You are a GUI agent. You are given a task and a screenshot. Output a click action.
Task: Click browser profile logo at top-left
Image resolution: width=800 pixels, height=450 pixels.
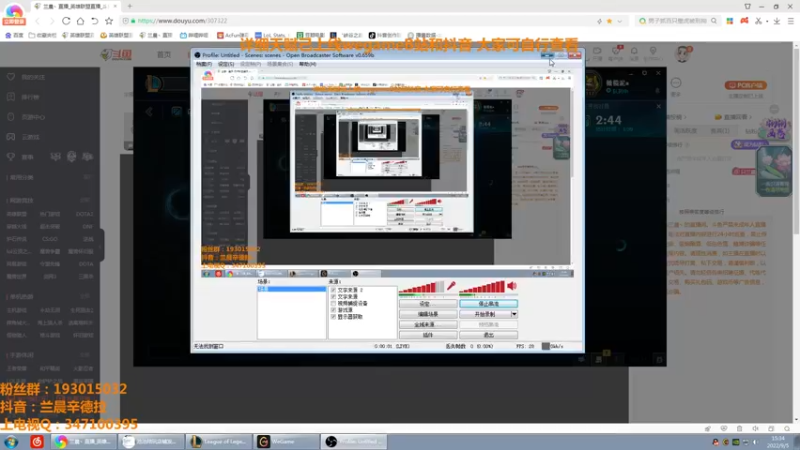pos(14,13)
